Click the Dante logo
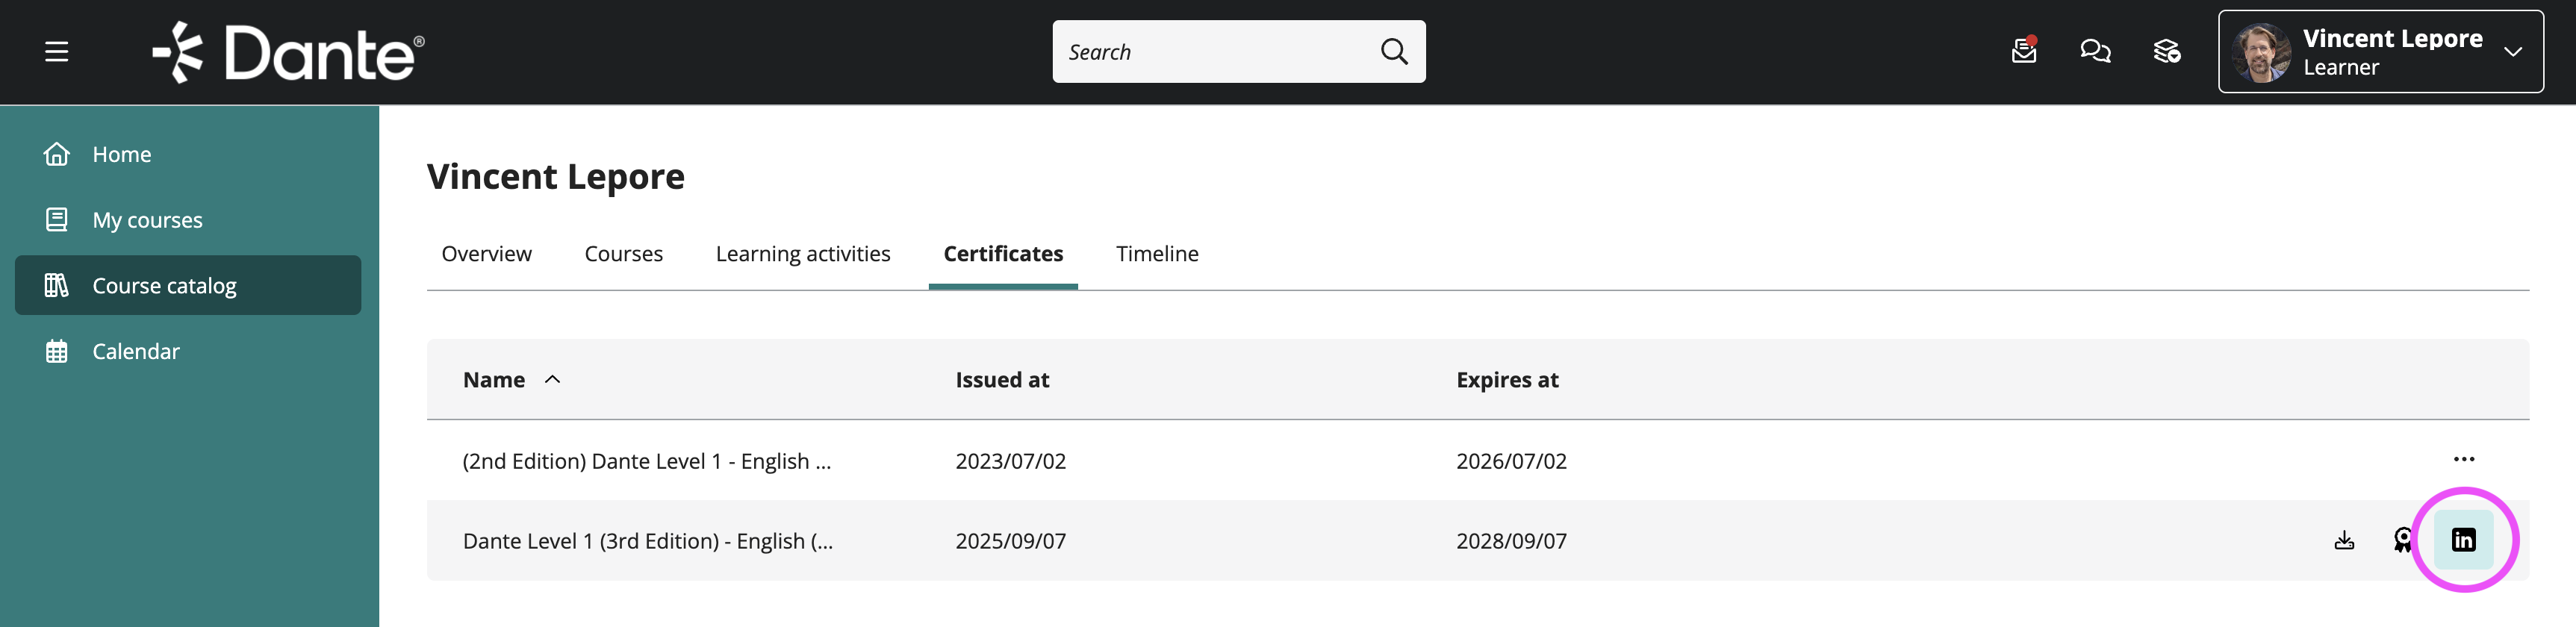 [289, 52]
